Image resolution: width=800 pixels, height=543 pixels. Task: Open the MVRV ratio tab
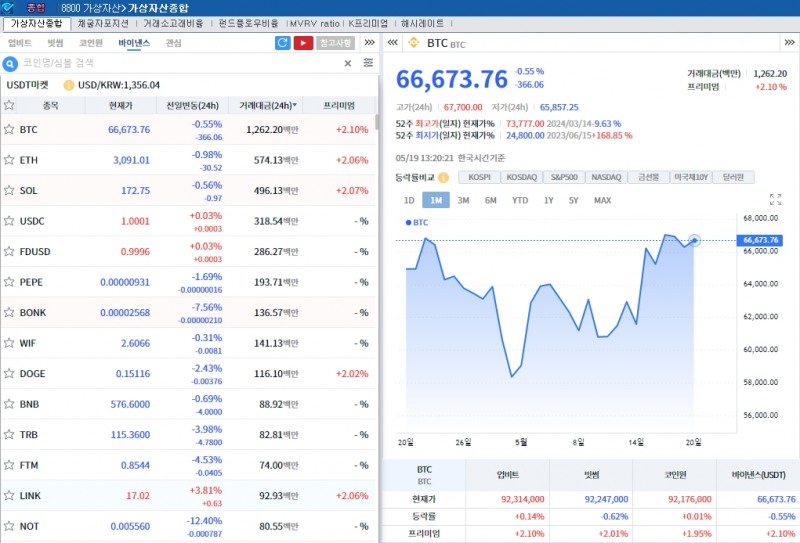[314, 23]
